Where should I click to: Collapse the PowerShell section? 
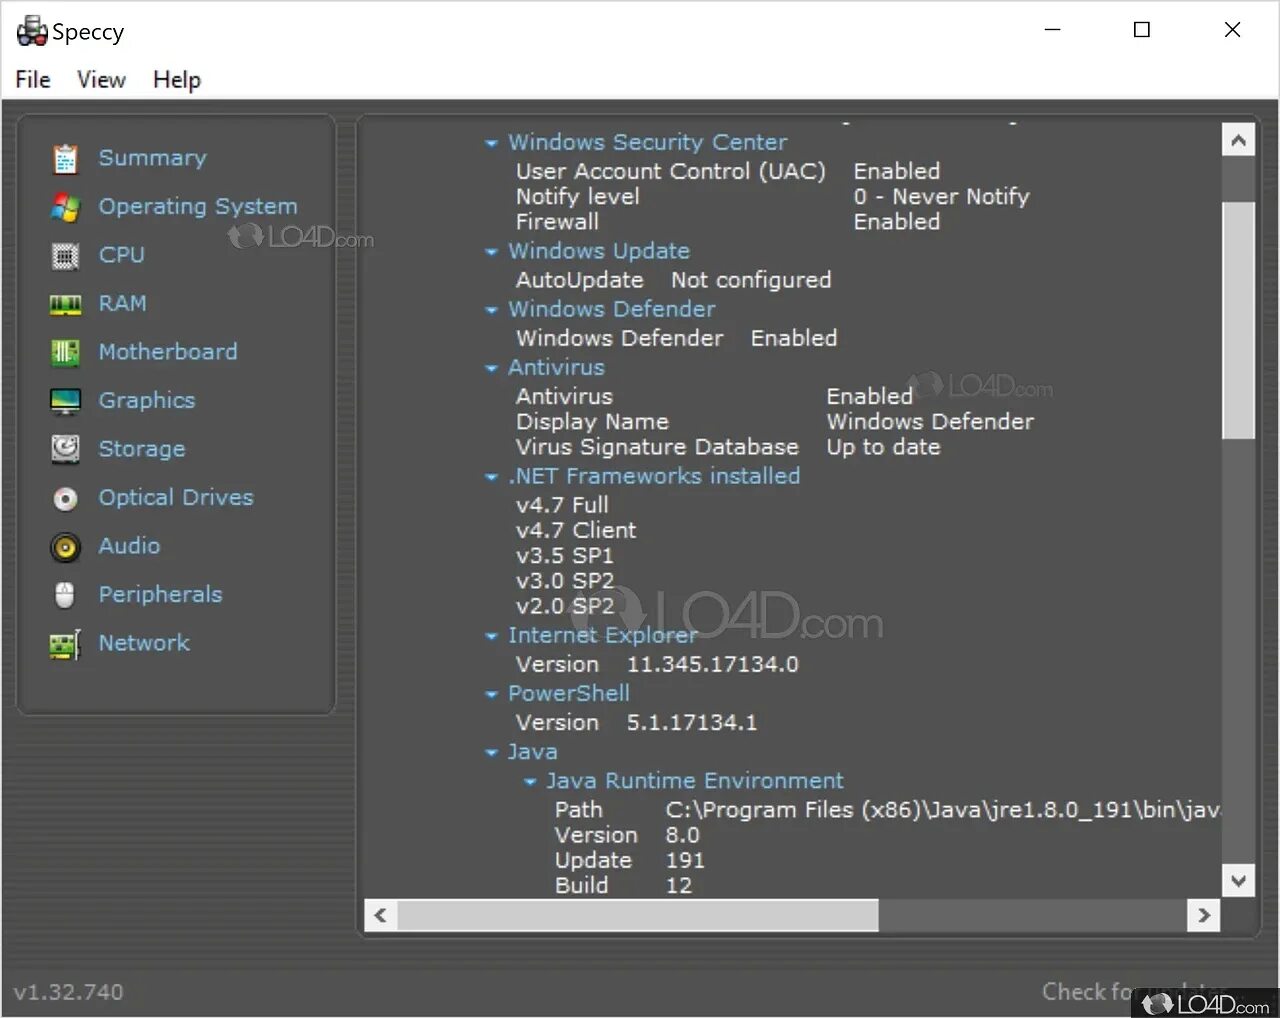491,694
